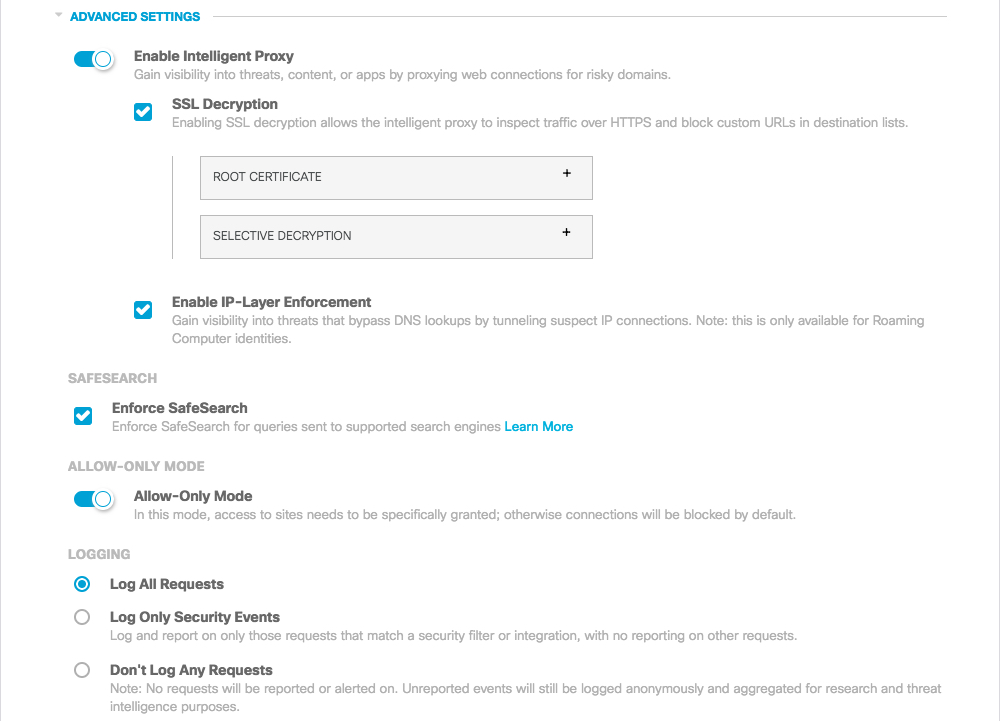The height and width of the screenshot is (721, 1000).
Task: Click the SSL Decryption label text
Action: click(224, 105)
